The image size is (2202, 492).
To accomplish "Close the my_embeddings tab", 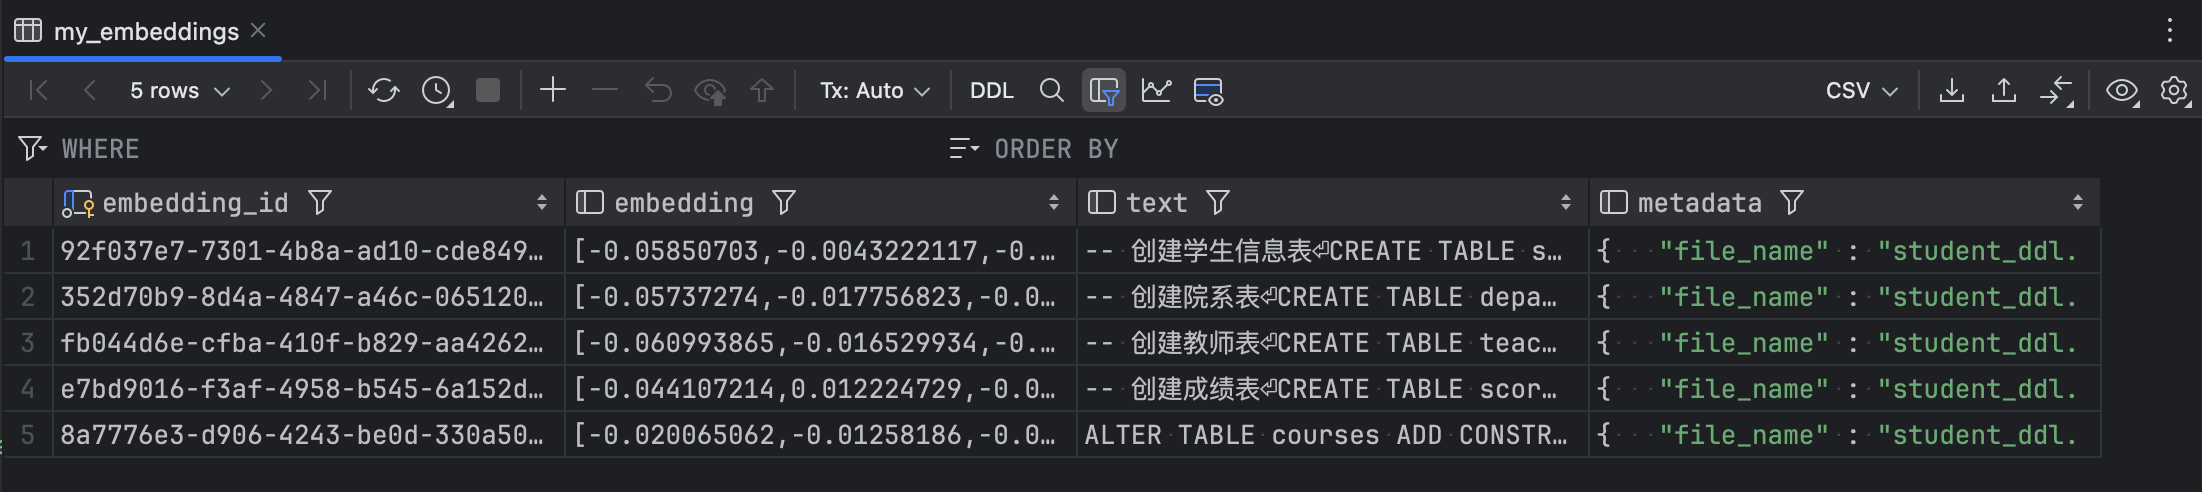I will click(258, 31).
